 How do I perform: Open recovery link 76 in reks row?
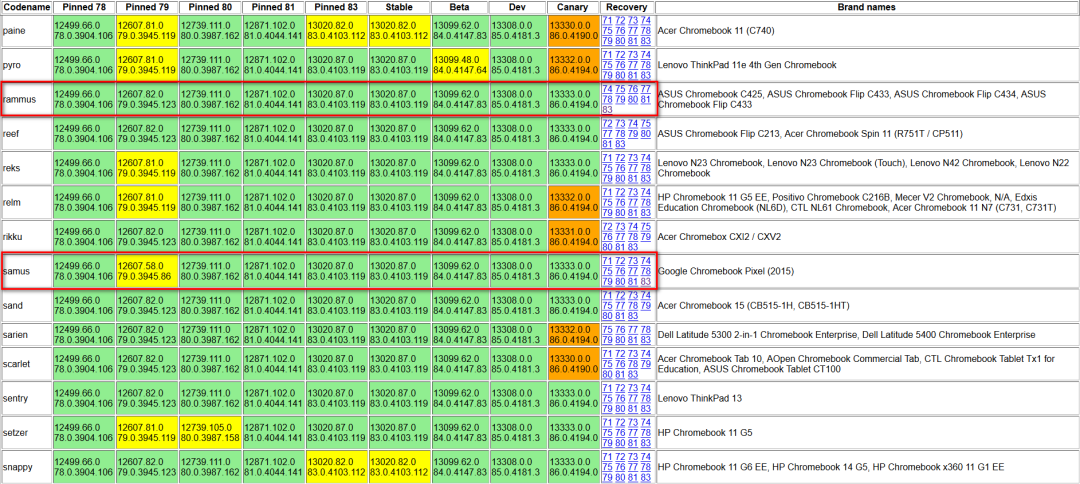(620, 168)
